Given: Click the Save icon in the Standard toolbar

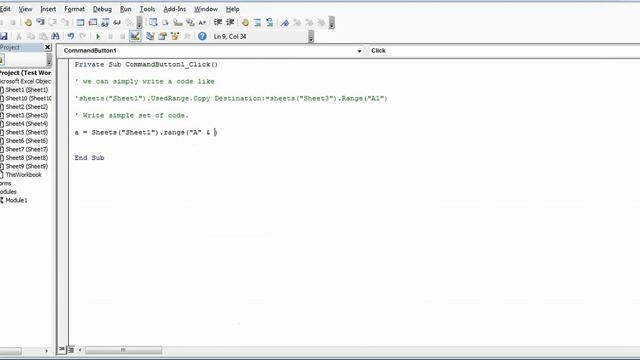Looking at the screenshot, I should coord(4,36).
